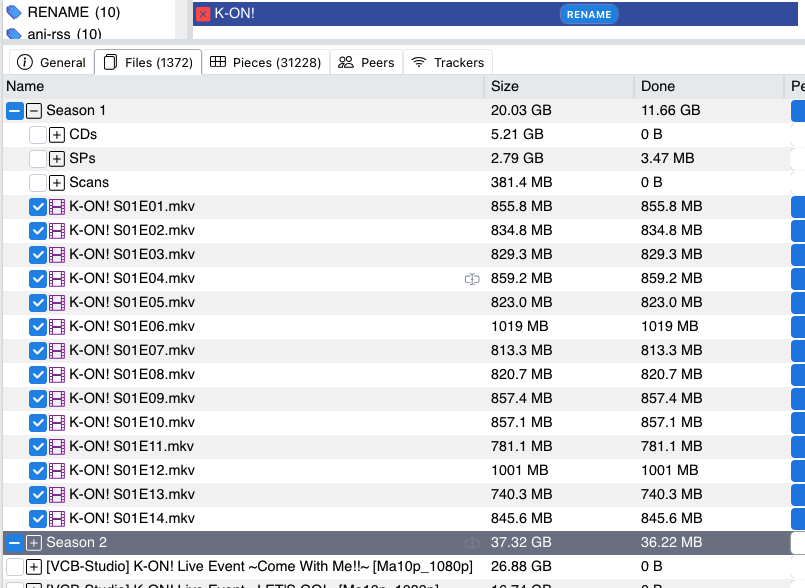Image resolution: width=805 pixels, height=588 pixels.
Task: Open the Peers tab
Action: pos(367,62)
